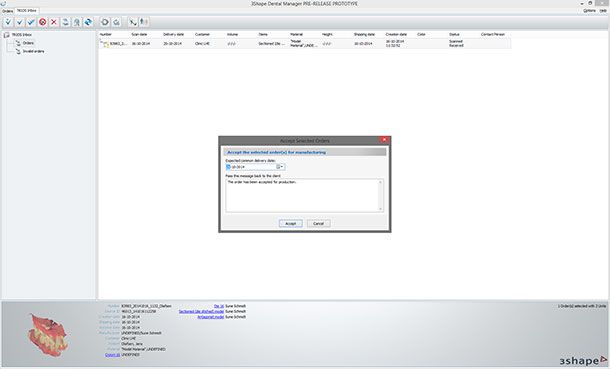The width and height of the screenshot is (610, 369).
Task: Click the TRIOS Inbox root tree icon
Action: pos(7,35)
